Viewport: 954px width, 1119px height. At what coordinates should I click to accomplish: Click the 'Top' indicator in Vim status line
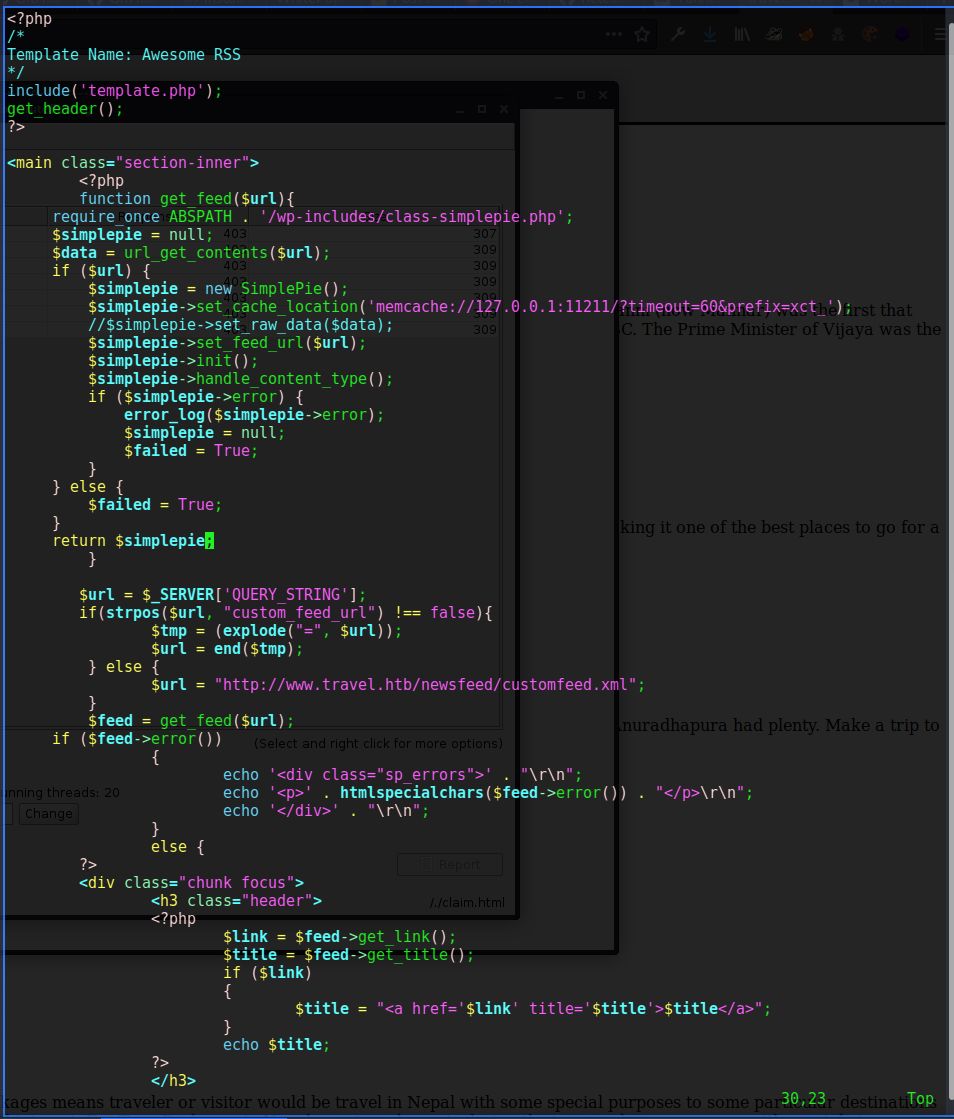pyautogui.click(x=919, y=1098)
